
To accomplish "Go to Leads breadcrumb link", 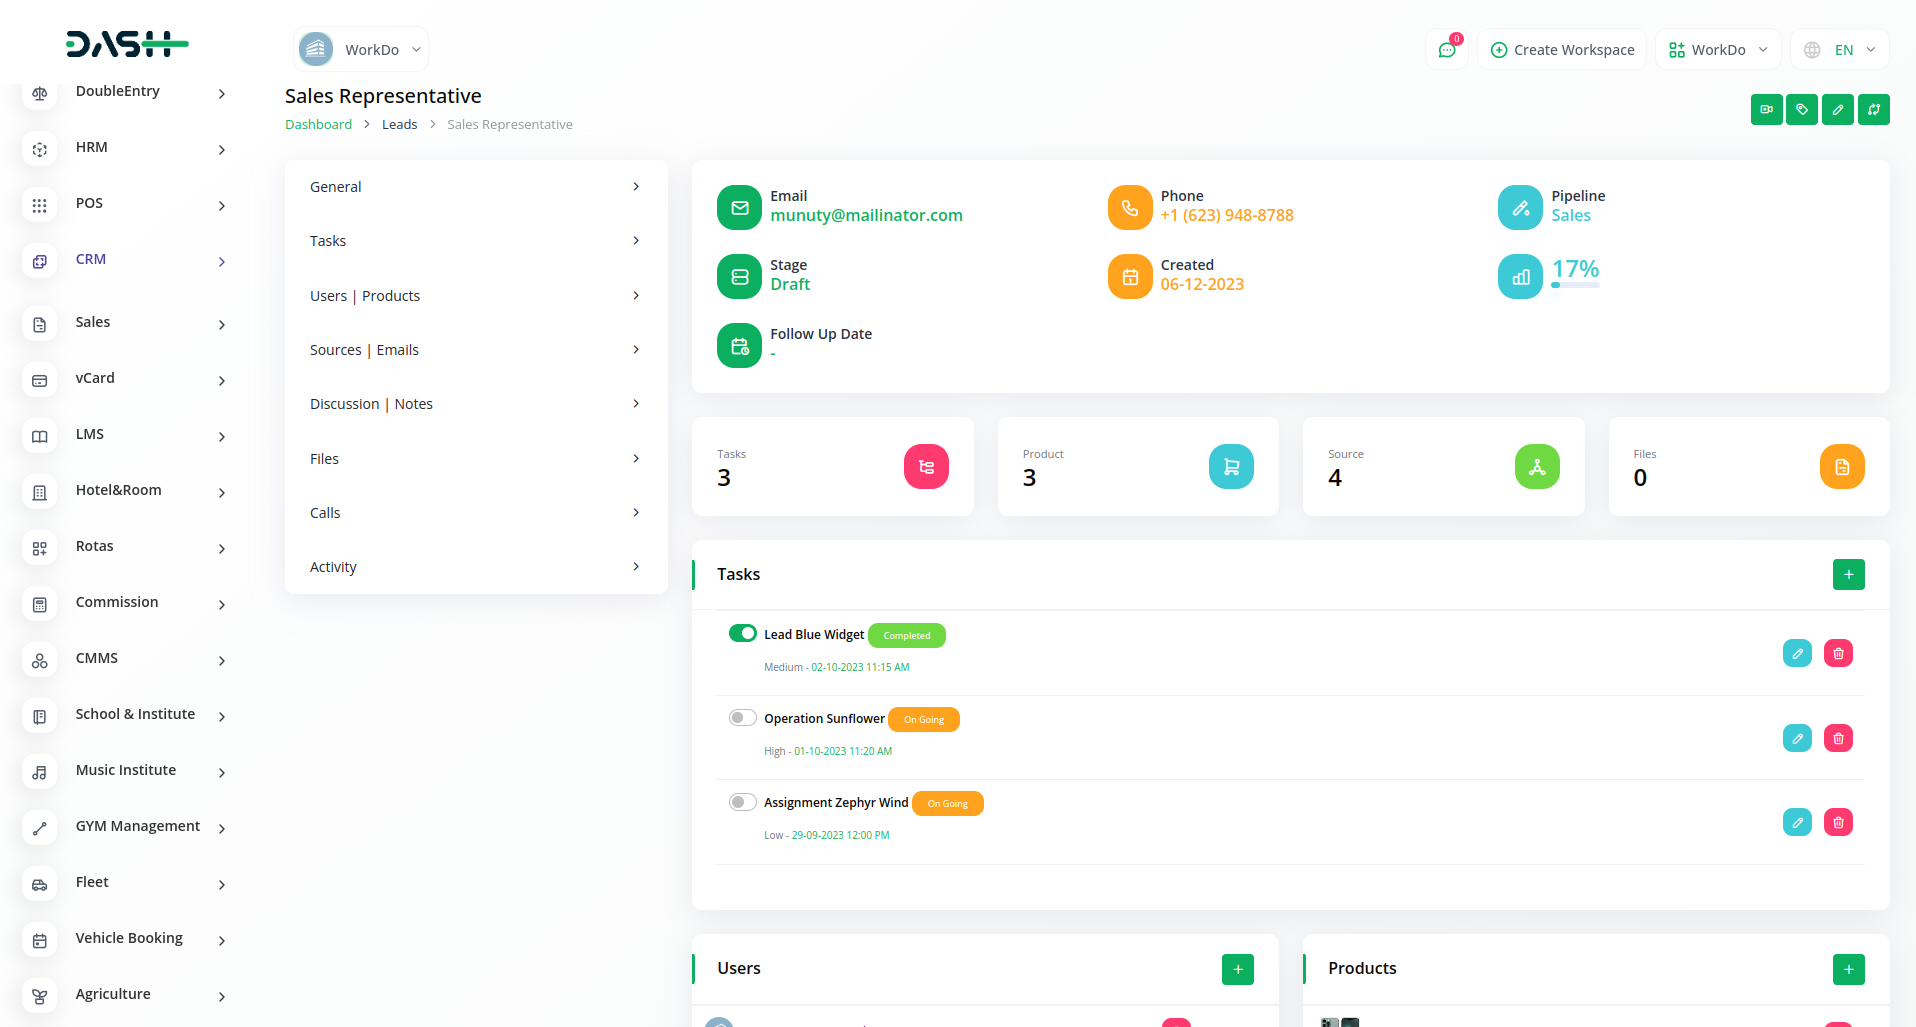I will (x=399, y=125).
